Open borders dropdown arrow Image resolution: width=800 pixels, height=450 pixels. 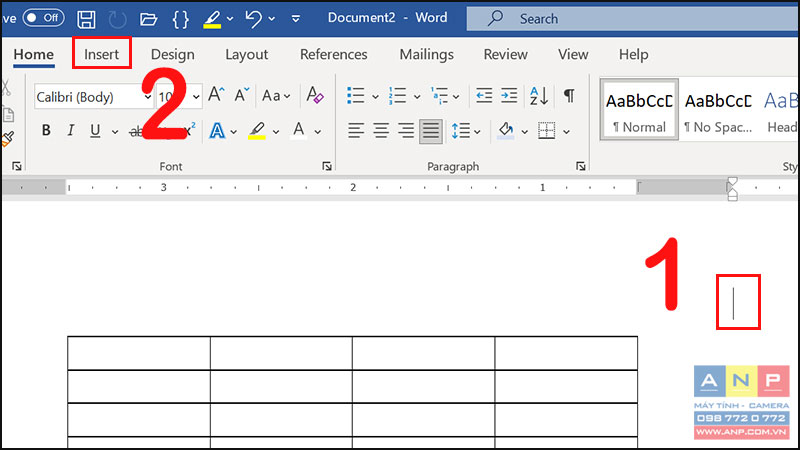pos(566,132)
